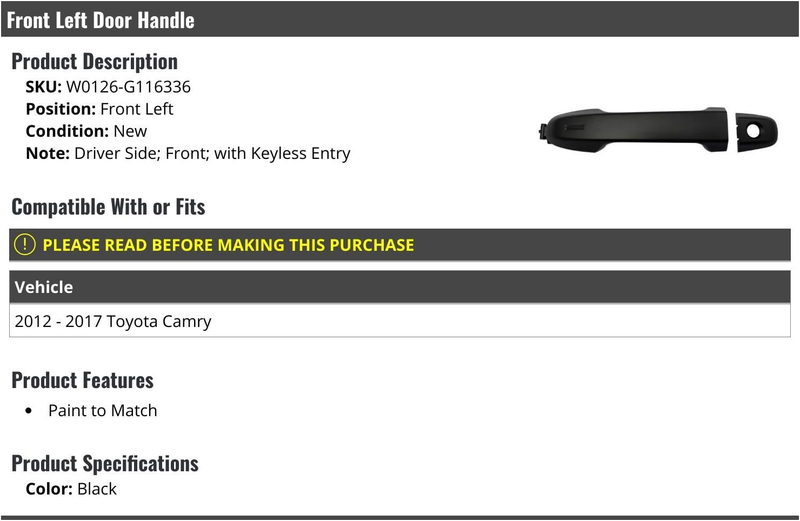Screen dimensions: 800x521
Task: Expand the PLEASE READ BEFORE MAKING THIS PURCHASE banner
Action: 400,245
